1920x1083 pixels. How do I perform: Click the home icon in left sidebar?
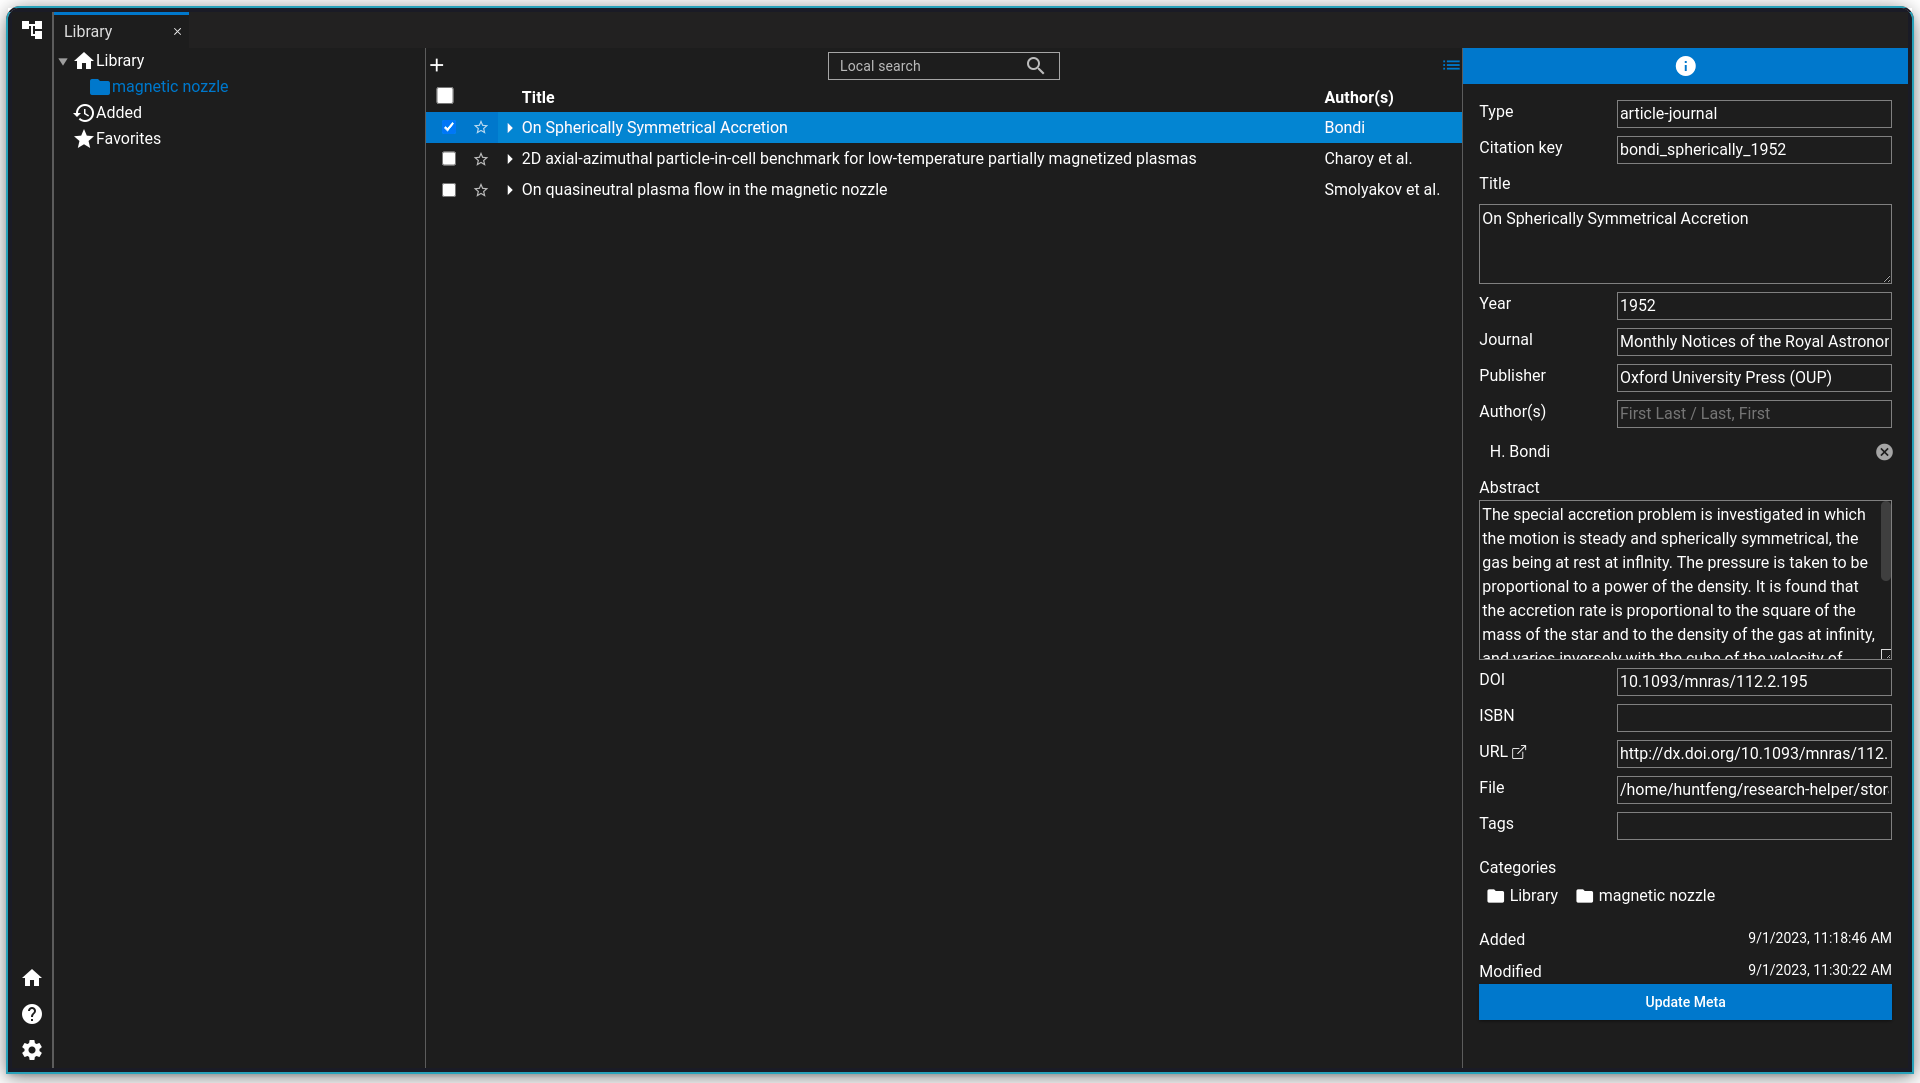click(32, 978)
